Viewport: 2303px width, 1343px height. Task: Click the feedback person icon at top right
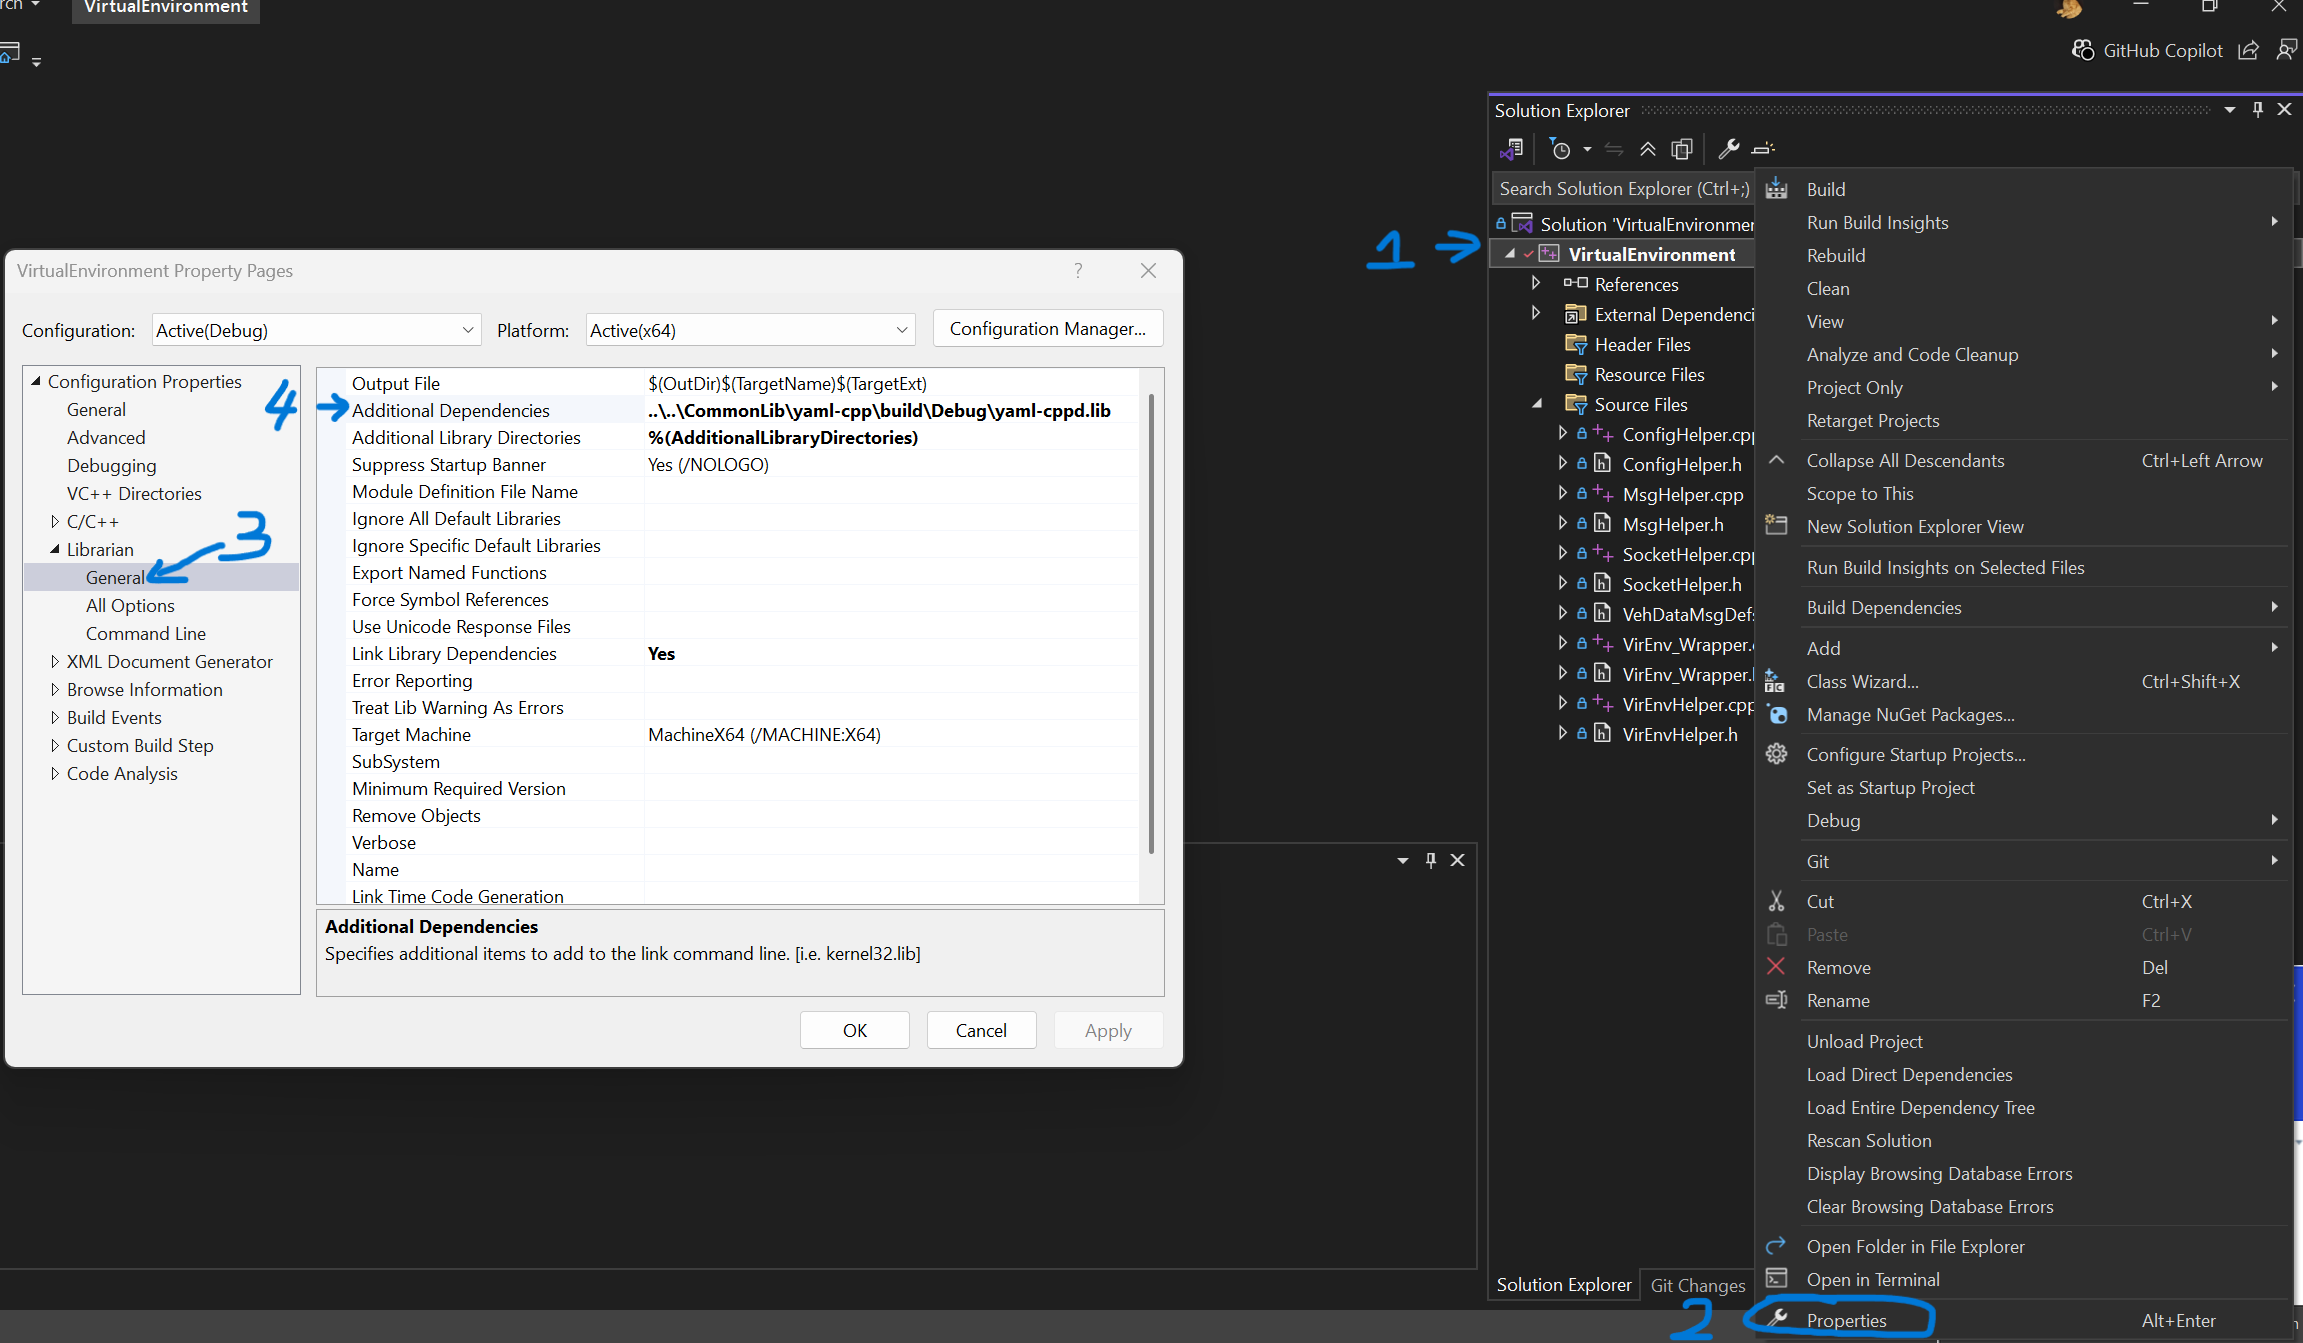(2287, 50)
